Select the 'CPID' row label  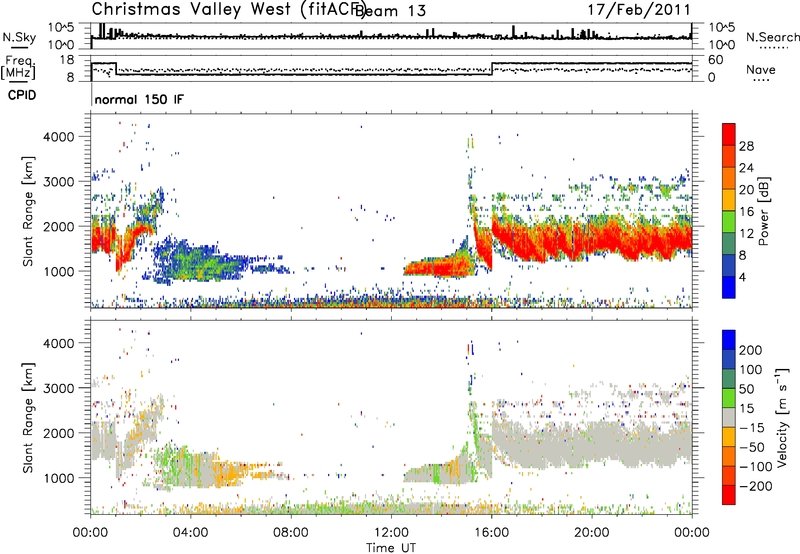pos(22,95)
